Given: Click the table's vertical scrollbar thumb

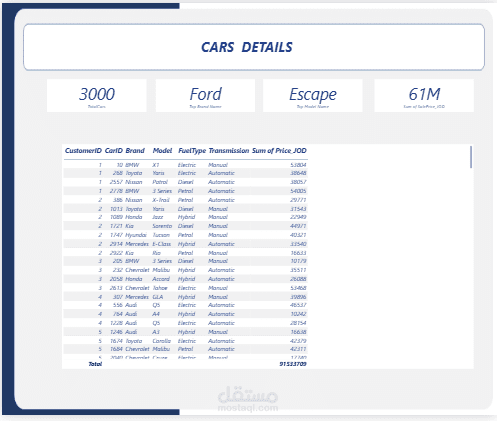Looking at the screenshot, I should tap(471, 157).
